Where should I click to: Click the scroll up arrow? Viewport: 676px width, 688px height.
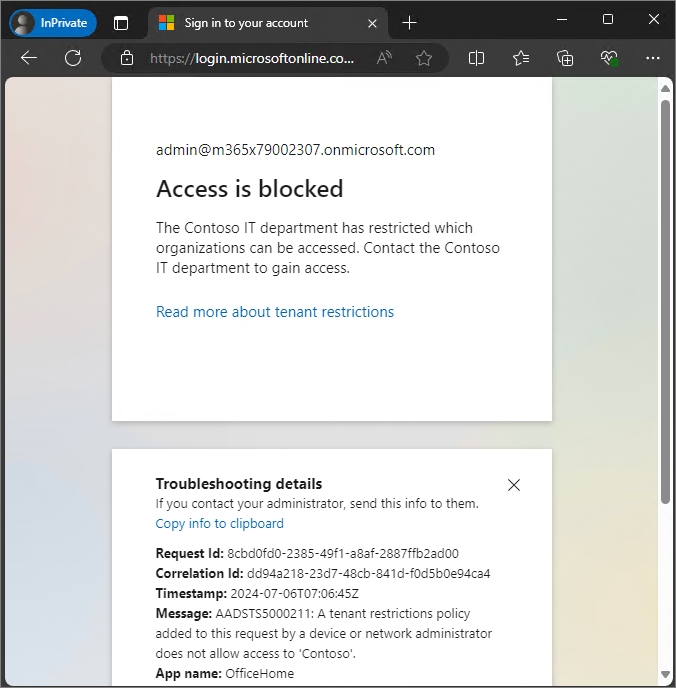(665, 89)
